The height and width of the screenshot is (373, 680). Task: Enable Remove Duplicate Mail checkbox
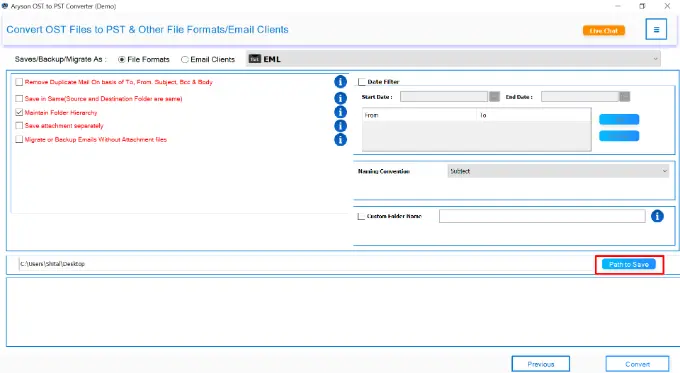(x=19, y=82)
